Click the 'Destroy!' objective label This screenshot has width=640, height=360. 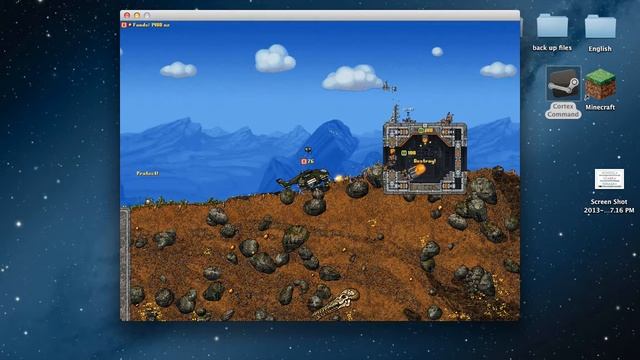tap(424, 161)
